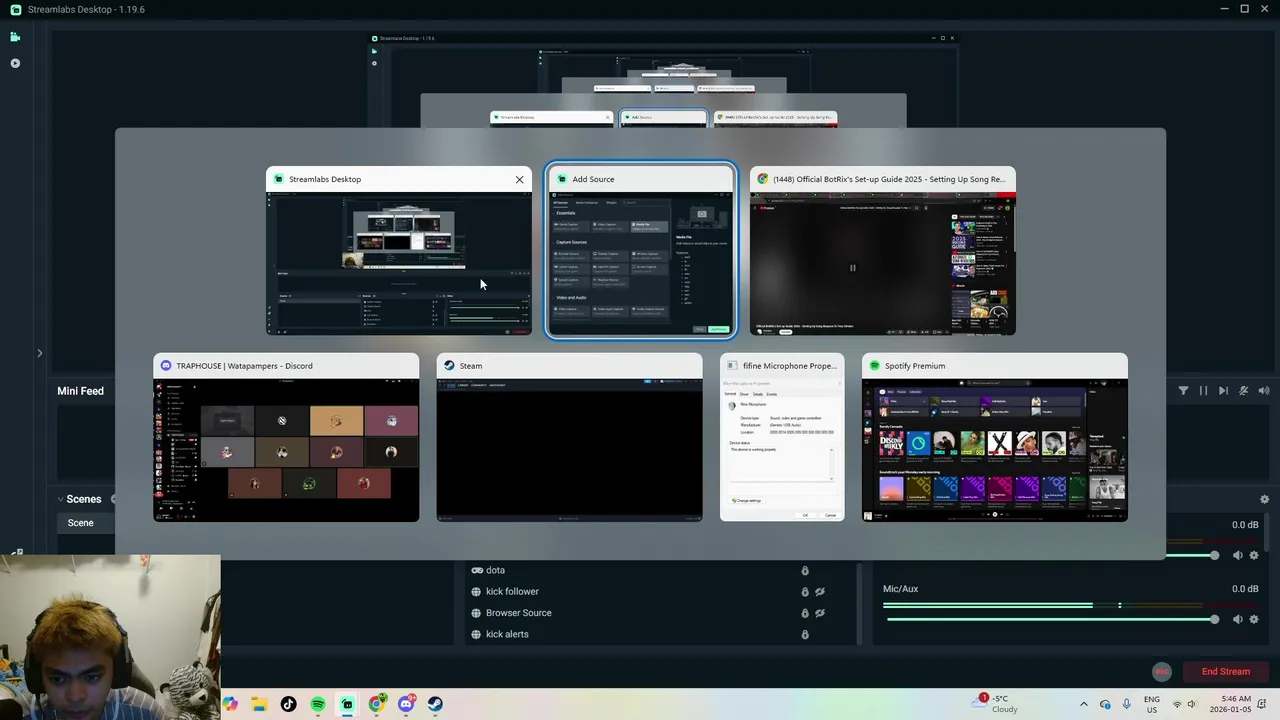Screen dimensions: 1280x720
Task: Select the Scene entry in Scenes list
Action: pyautogui.click(x=85, y=523)
